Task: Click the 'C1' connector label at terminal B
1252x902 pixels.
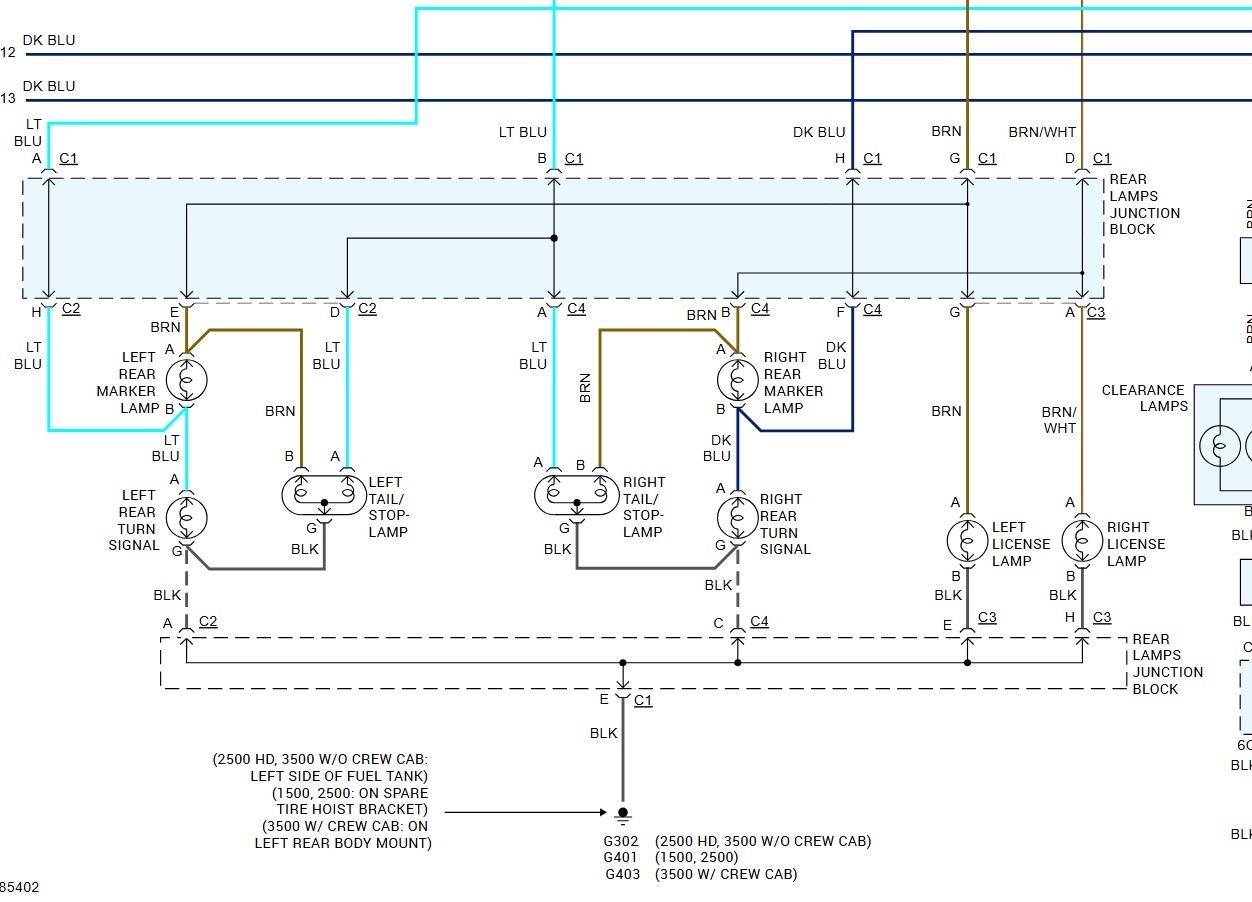Action: point(574,158)
